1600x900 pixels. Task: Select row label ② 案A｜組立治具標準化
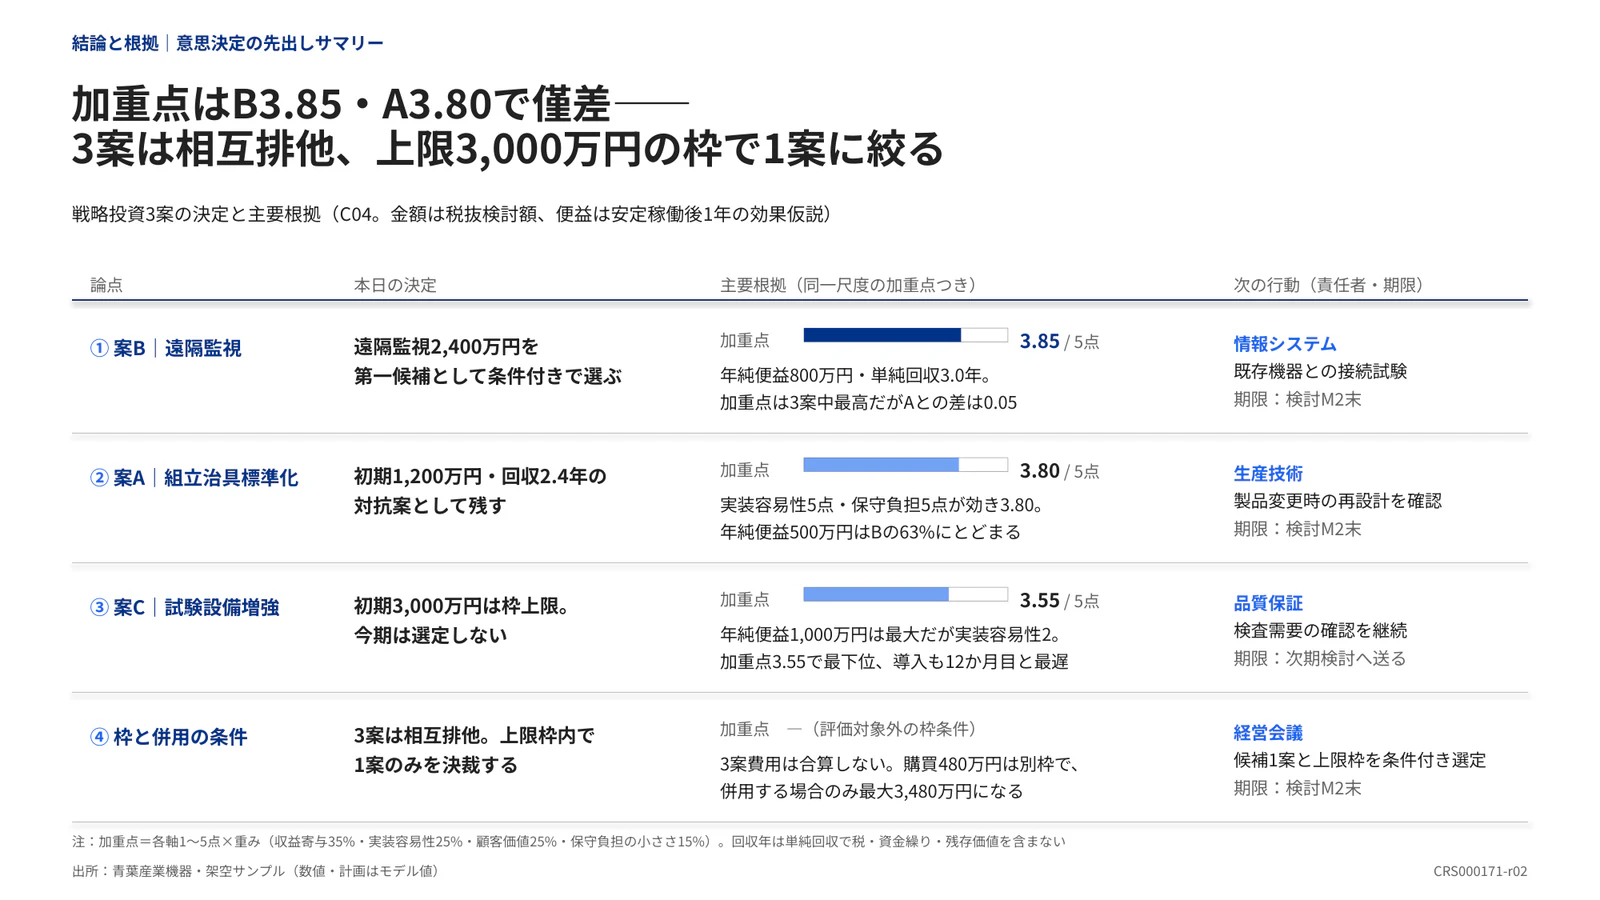[x=194, y=478]
